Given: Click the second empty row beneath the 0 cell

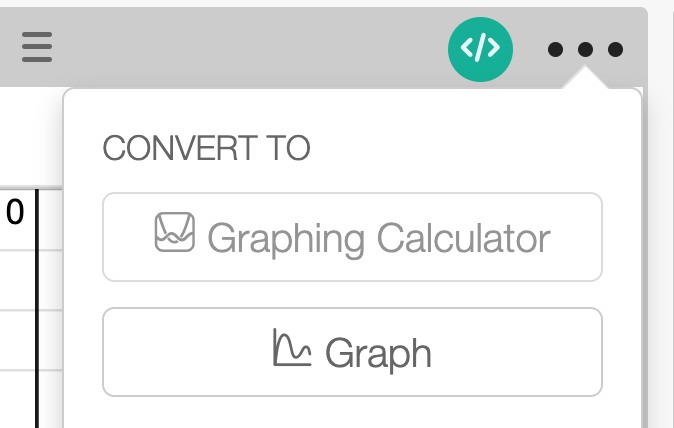Looking at the screenshot, I should point(17,340).
